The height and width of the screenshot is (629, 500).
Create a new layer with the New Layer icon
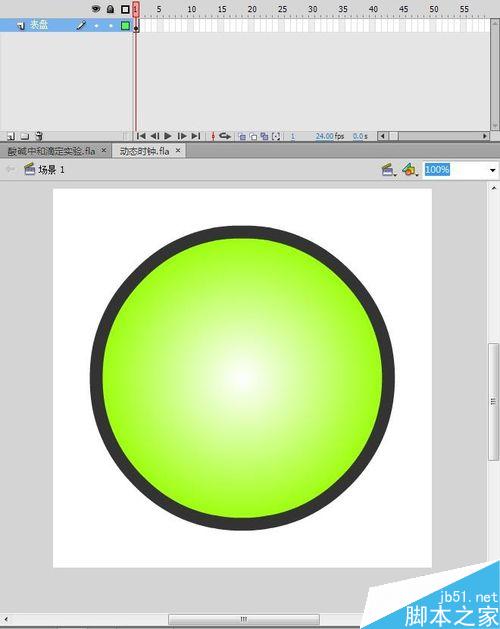point(11,136)
